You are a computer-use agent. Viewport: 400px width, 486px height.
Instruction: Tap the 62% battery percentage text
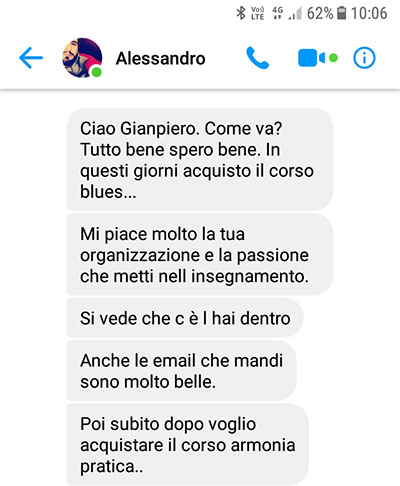pyautogui.click(x=320, y=13)
